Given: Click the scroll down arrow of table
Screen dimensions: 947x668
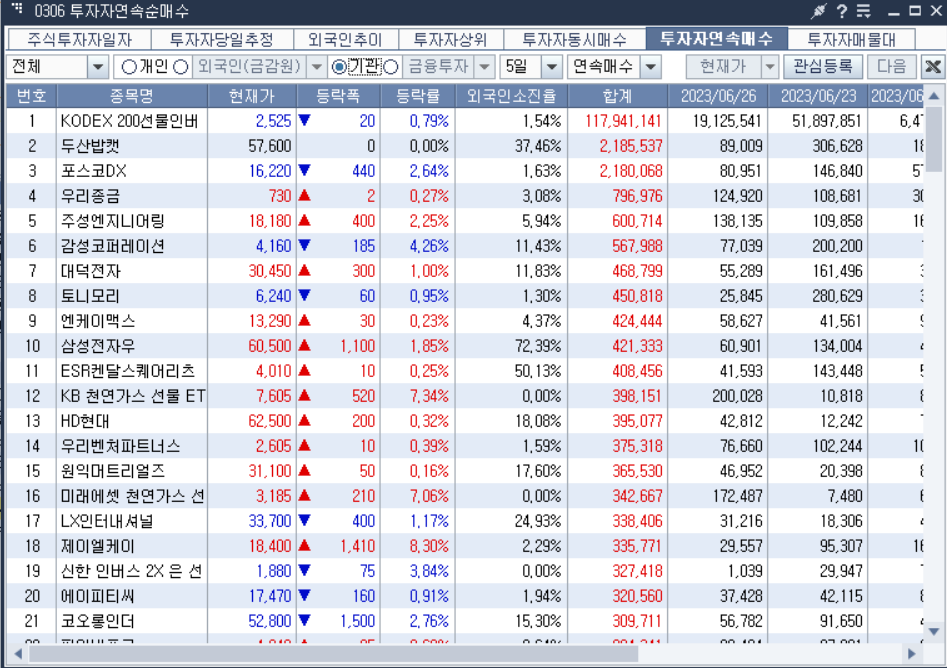Looking at the screenshot, I should tap(934, 632).
